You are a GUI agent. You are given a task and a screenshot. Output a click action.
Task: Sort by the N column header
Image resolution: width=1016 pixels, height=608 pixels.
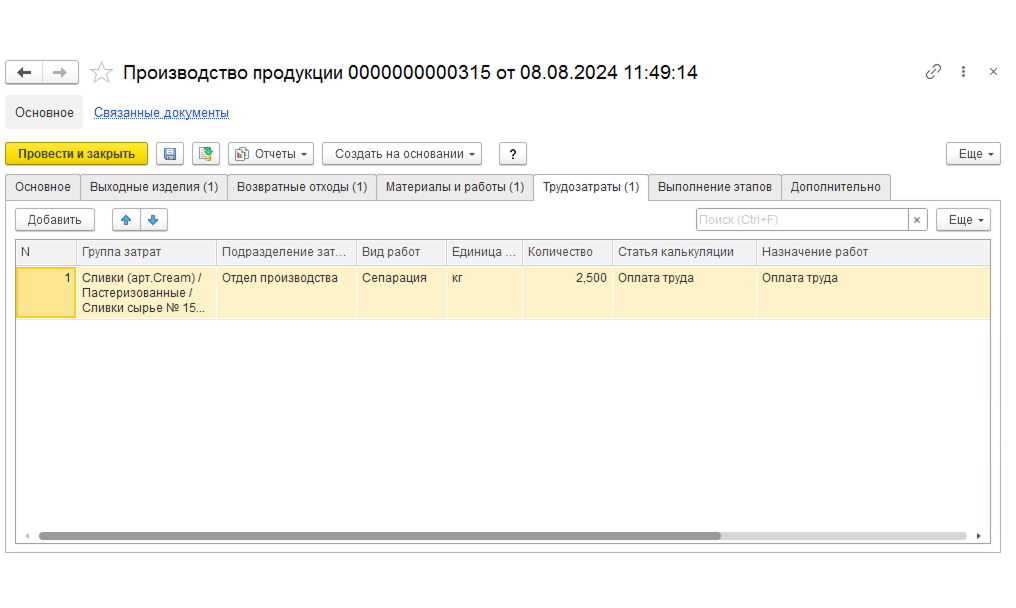[x=46, y=252]
